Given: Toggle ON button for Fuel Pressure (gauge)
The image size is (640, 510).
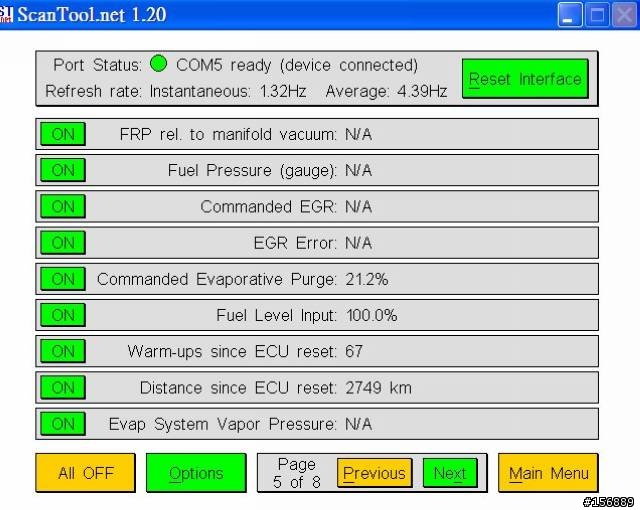Looking at the screenshot, I should tap(63, 170).
